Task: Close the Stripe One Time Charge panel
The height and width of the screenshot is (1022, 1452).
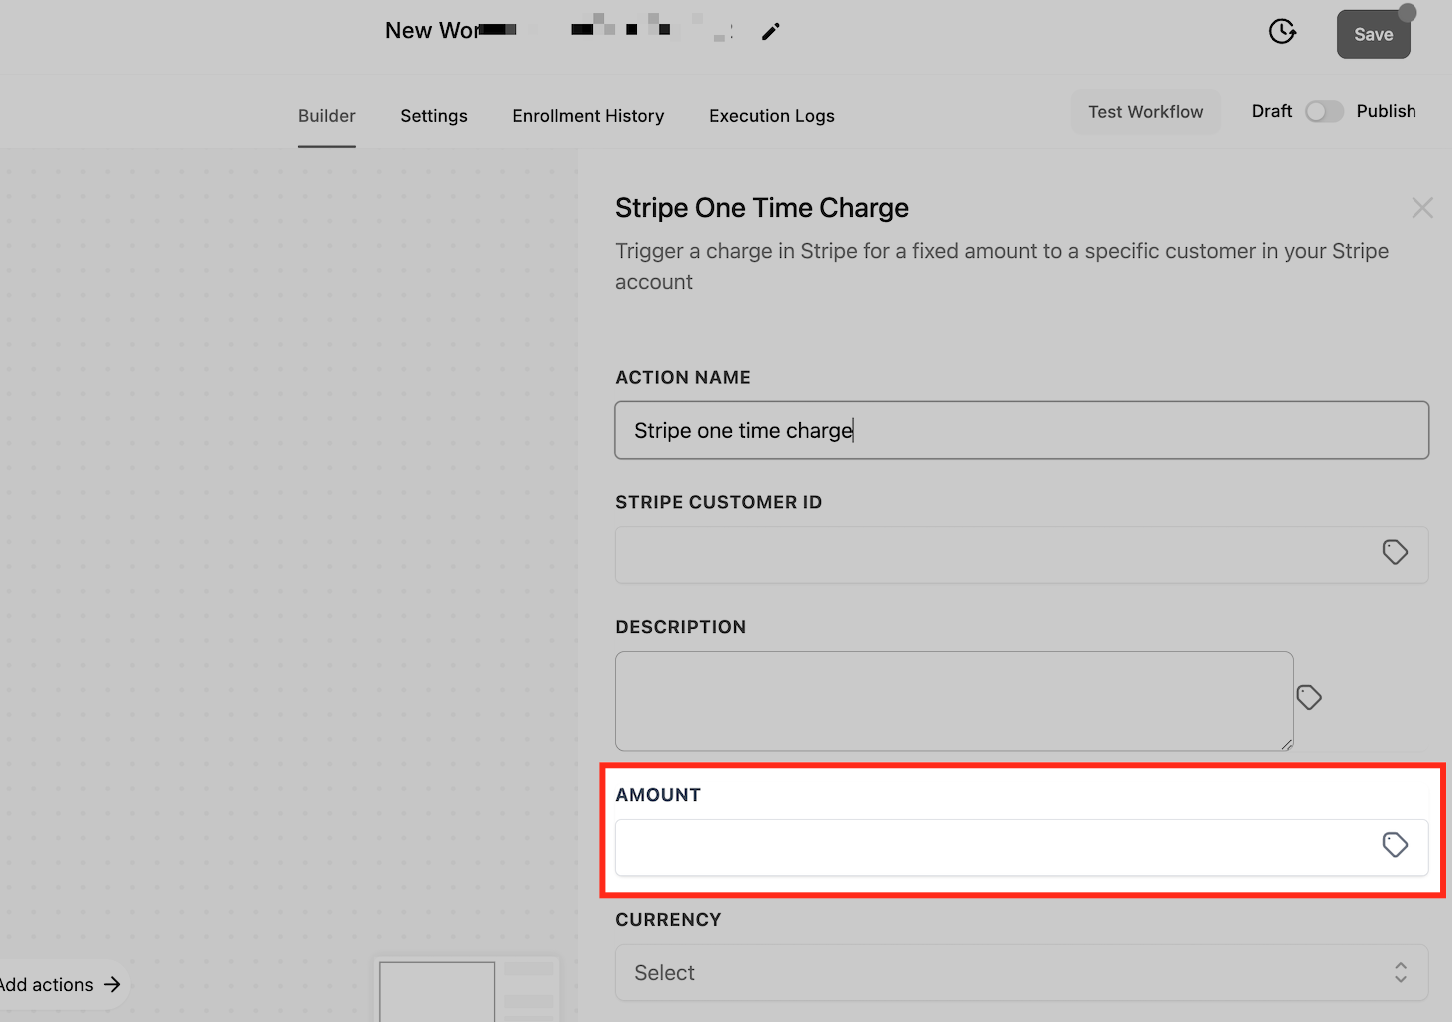Action: pos(1422,207)
